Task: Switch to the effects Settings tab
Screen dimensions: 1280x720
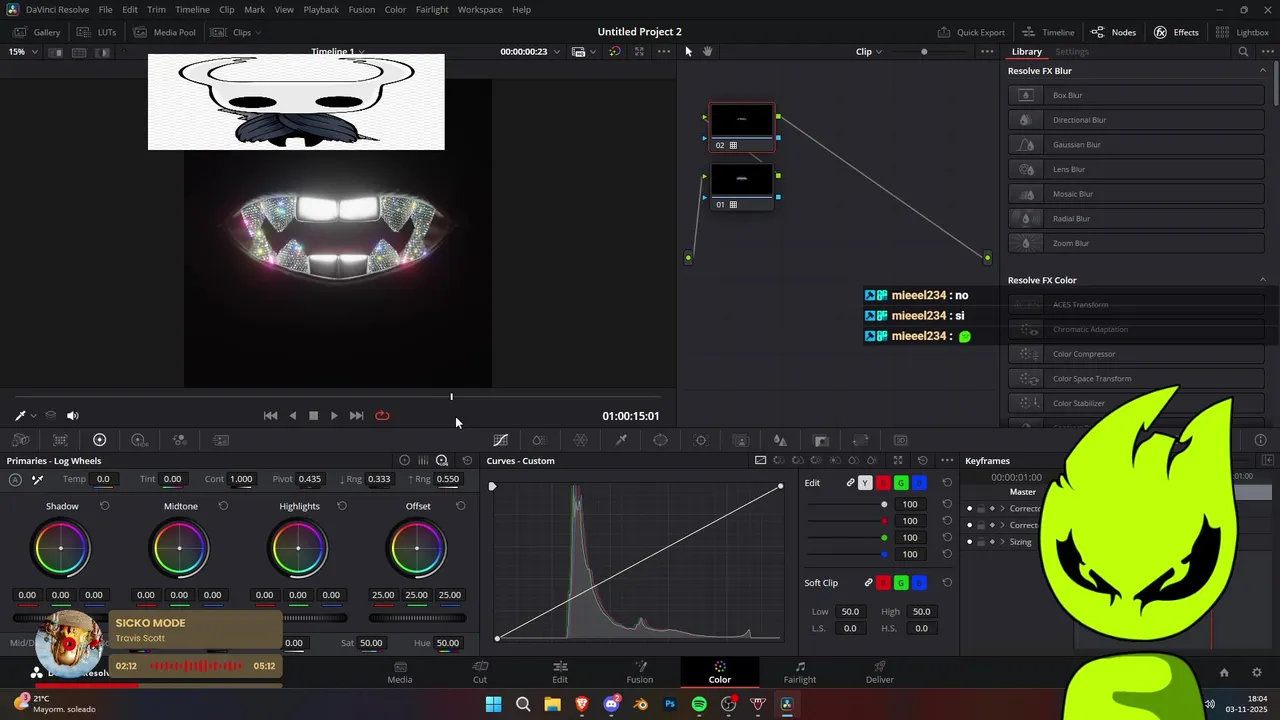Action: 1071,52
